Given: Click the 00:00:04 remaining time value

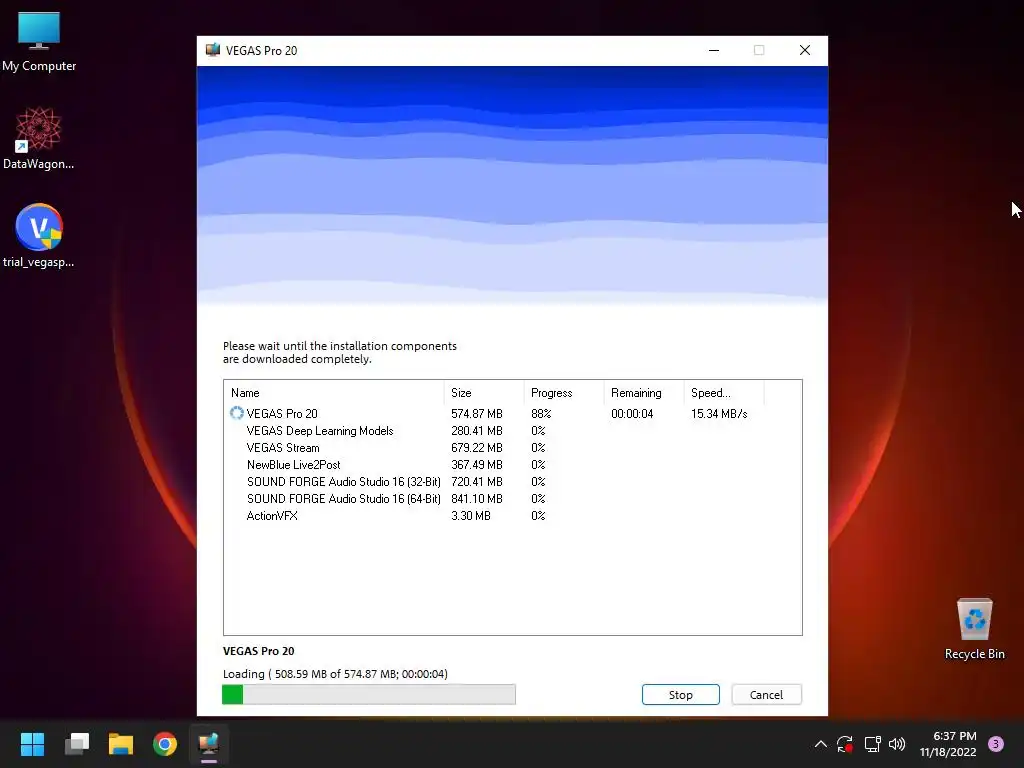Looking at the screenshot, I should coord(632,413).
